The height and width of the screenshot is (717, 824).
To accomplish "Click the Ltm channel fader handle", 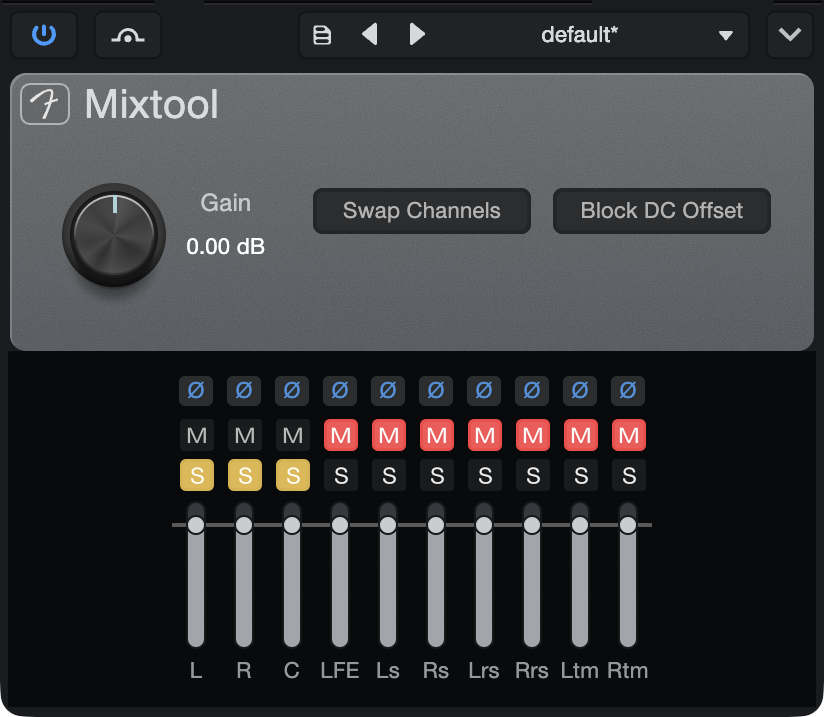I will [x=580, y=525].
